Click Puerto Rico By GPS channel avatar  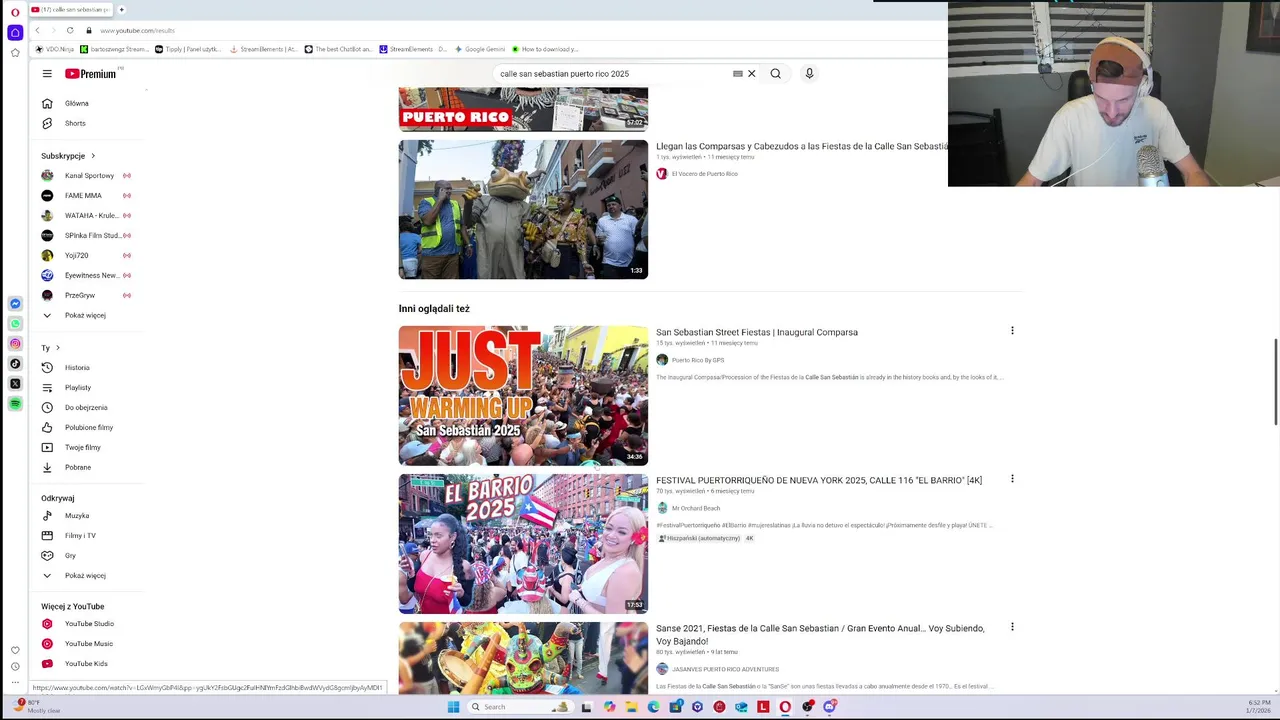(x=662, y=360)
